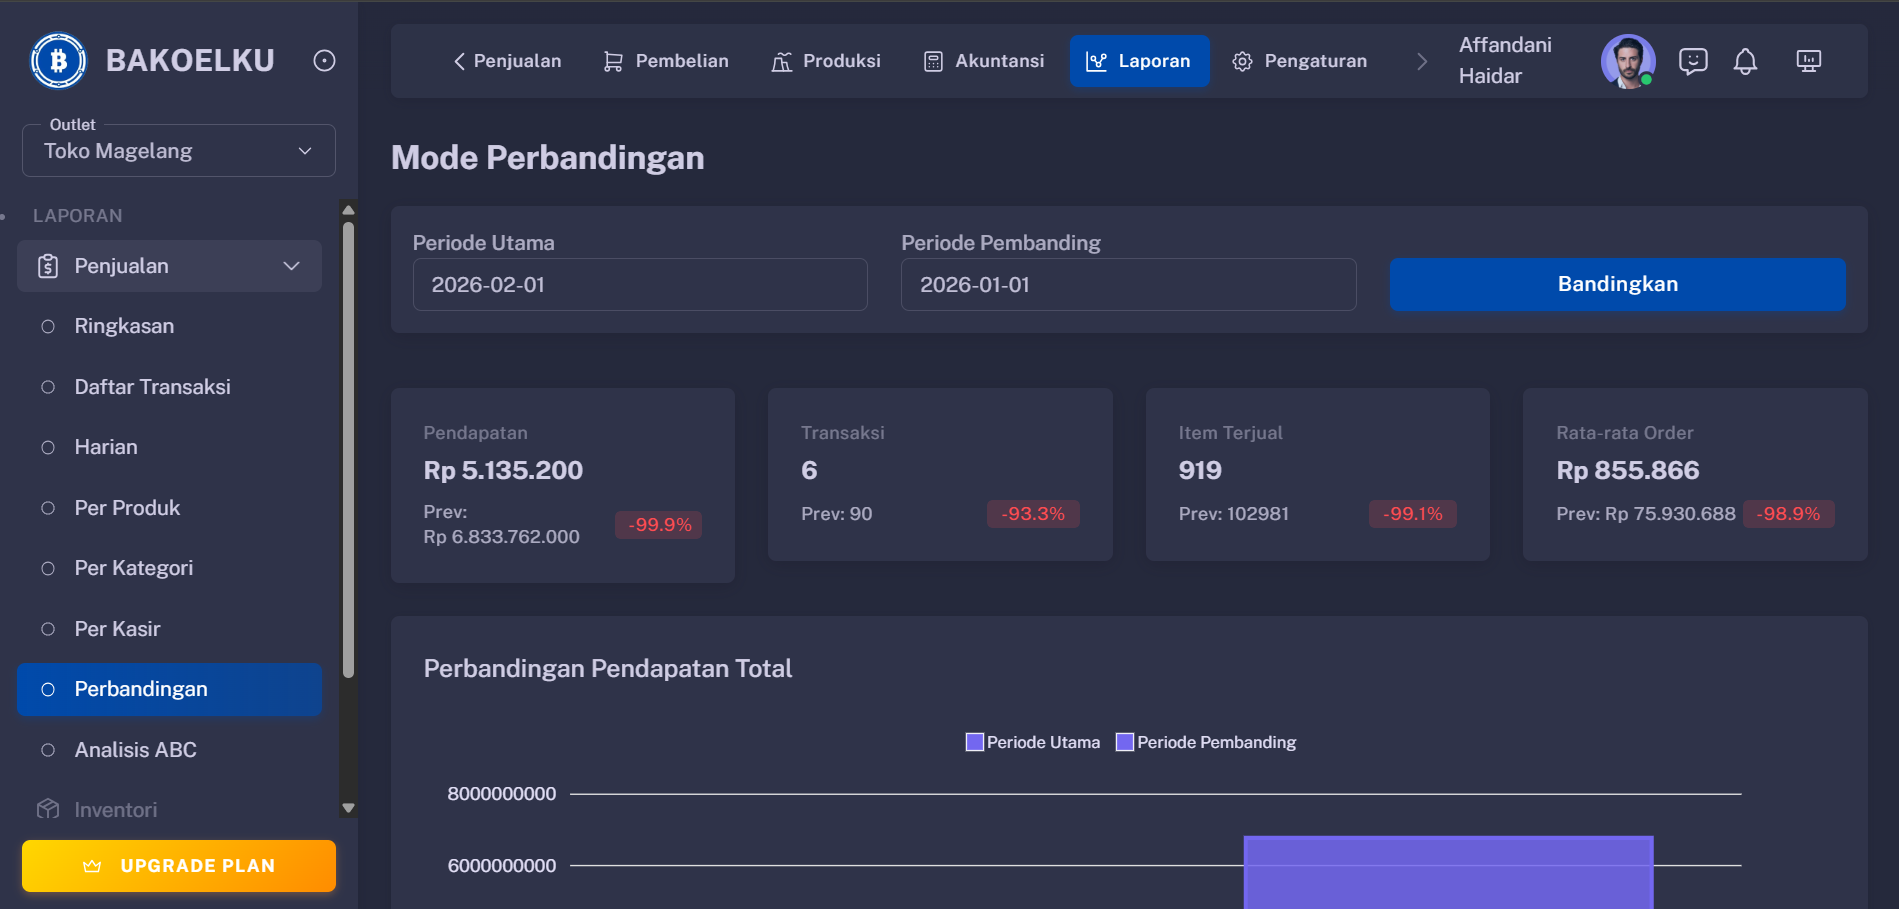Click the Periode Utama date field
This screenshot has width=1899, height=909.
tap(640, 285)
